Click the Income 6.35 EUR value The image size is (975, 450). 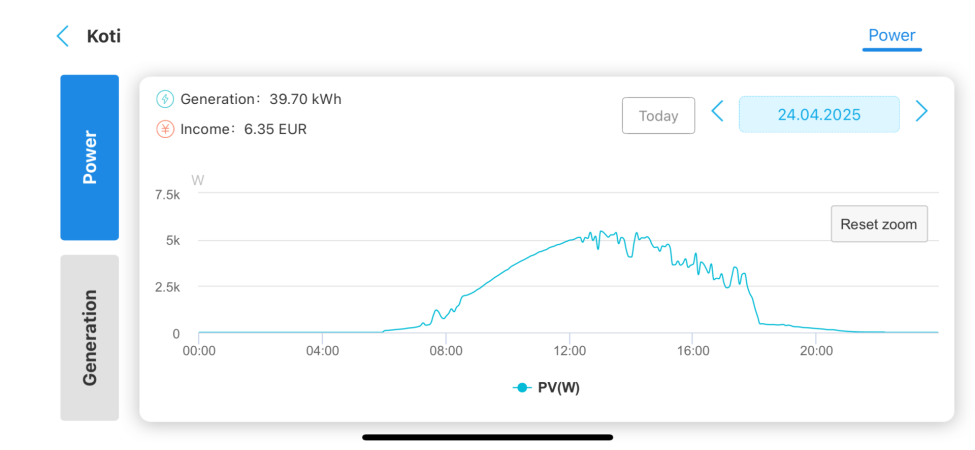275,129
